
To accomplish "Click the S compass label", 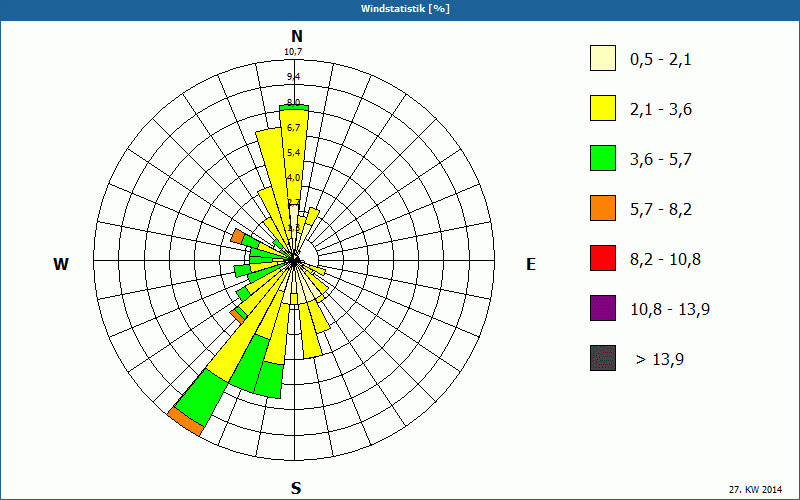I will coord(296,488).
